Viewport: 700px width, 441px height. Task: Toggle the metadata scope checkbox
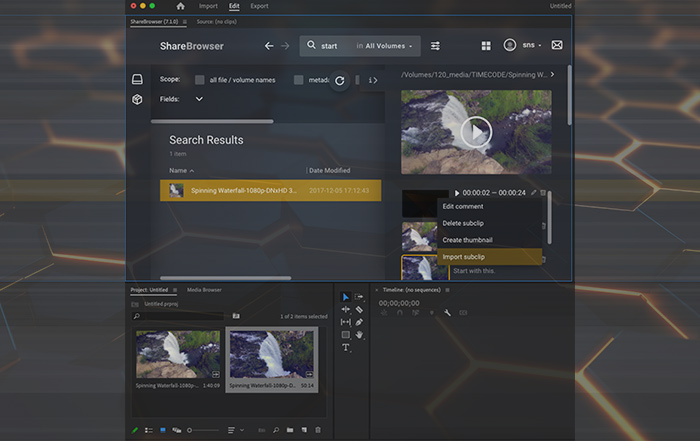pyautogui.click(x=299, y=80)
